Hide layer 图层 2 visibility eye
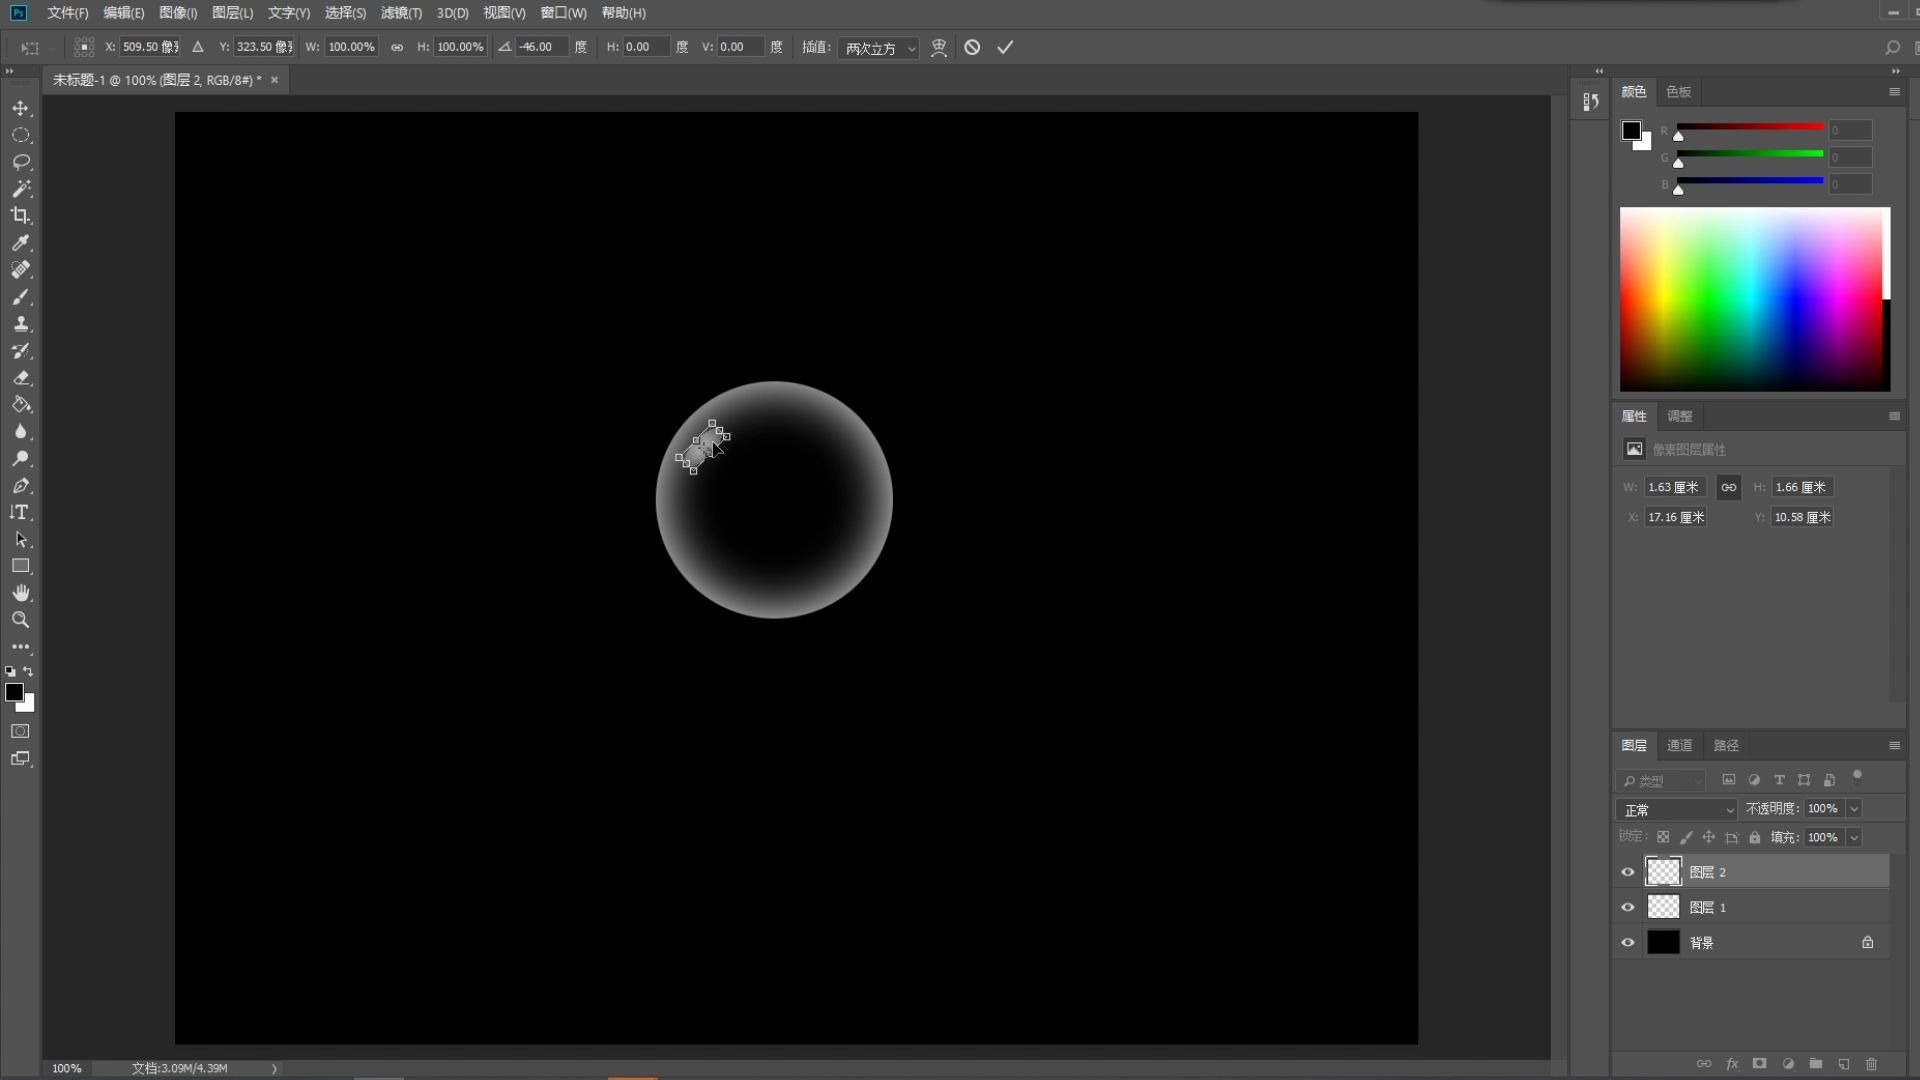Image resolution: width=1920 pixels, height=1080 pixels. click(x=1628, y=872)
